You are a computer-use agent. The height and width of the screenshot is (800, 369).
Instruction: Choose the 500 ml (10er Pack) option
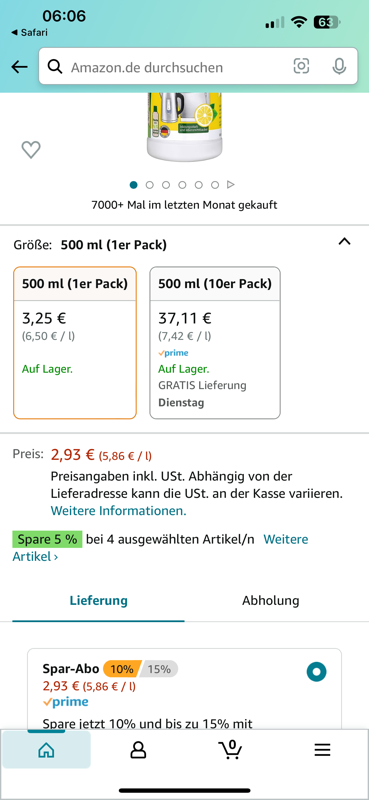coord(215,343)
